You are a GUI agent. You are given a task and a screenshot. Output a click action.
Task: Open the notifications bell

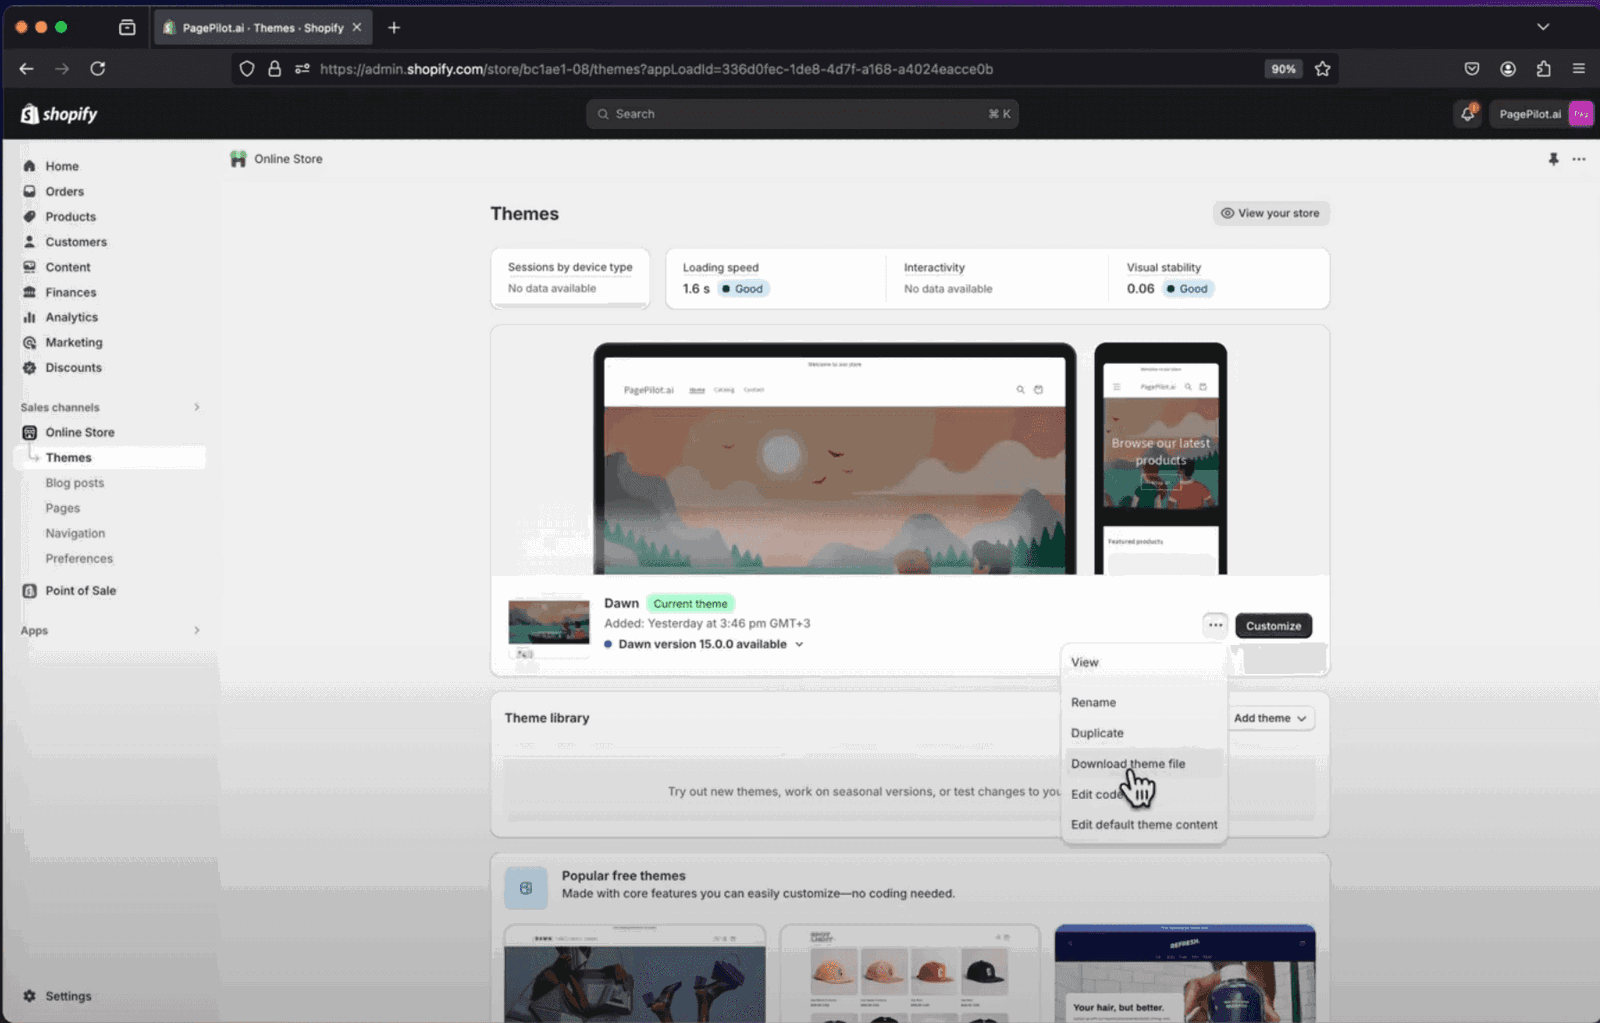click(x=1466, y=114)
